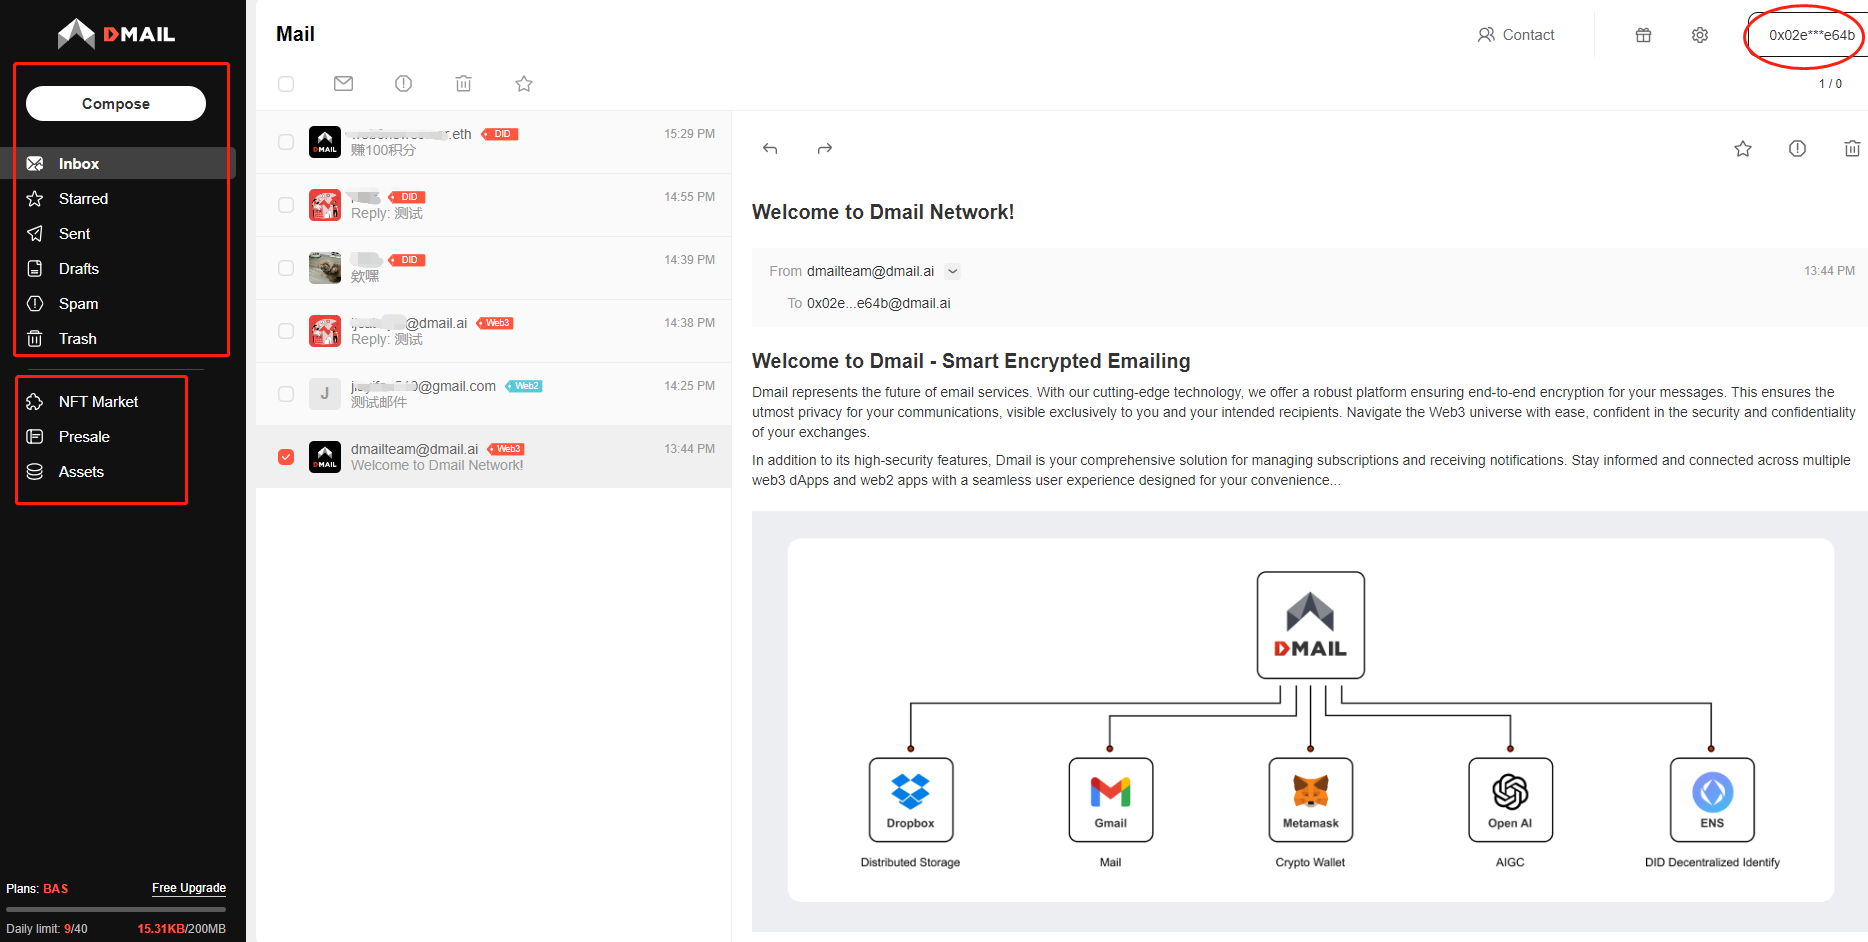This screenshot has height=942, width=1868.
Task: Click the Open AI icon in the diagram
Action: point(1511,800)
